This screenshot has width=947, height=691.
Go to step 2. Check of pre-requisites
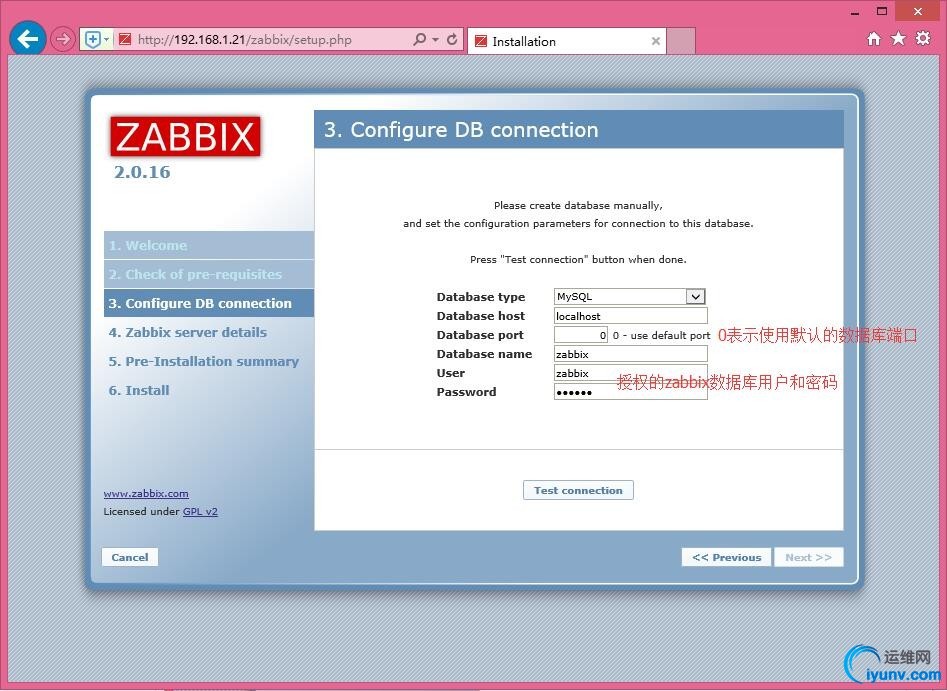point(209,274)
